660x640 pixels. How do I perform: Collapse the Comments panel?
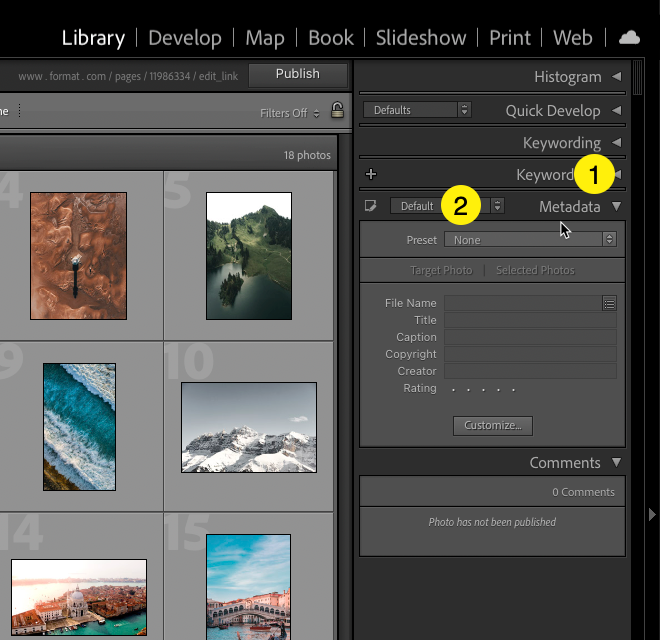(616, 463)
